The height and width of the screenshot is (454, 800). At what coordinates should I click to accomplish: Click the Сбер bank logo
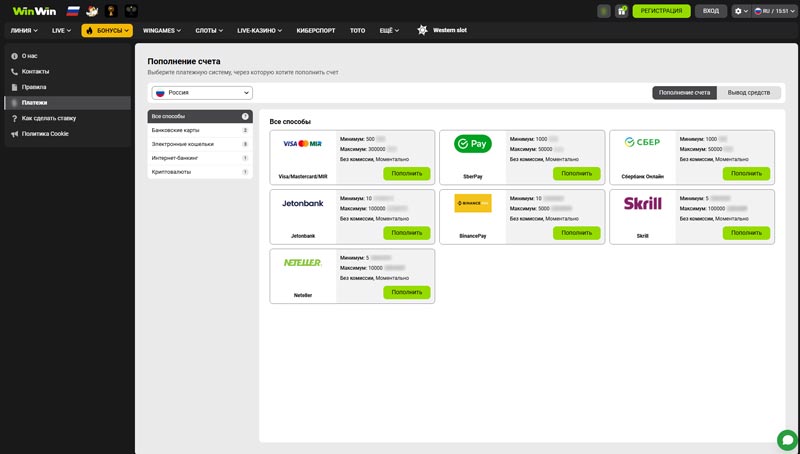[x=642, y=142]
